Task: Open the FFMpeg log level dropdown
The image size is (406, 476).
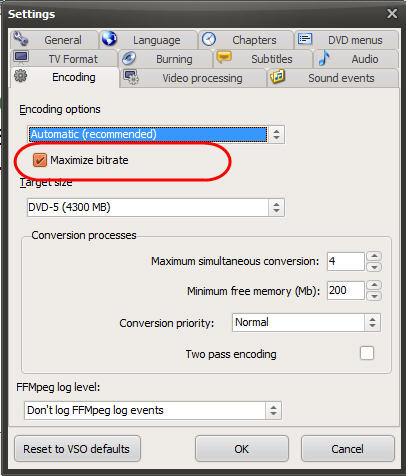Action: (x=153, y=410)
